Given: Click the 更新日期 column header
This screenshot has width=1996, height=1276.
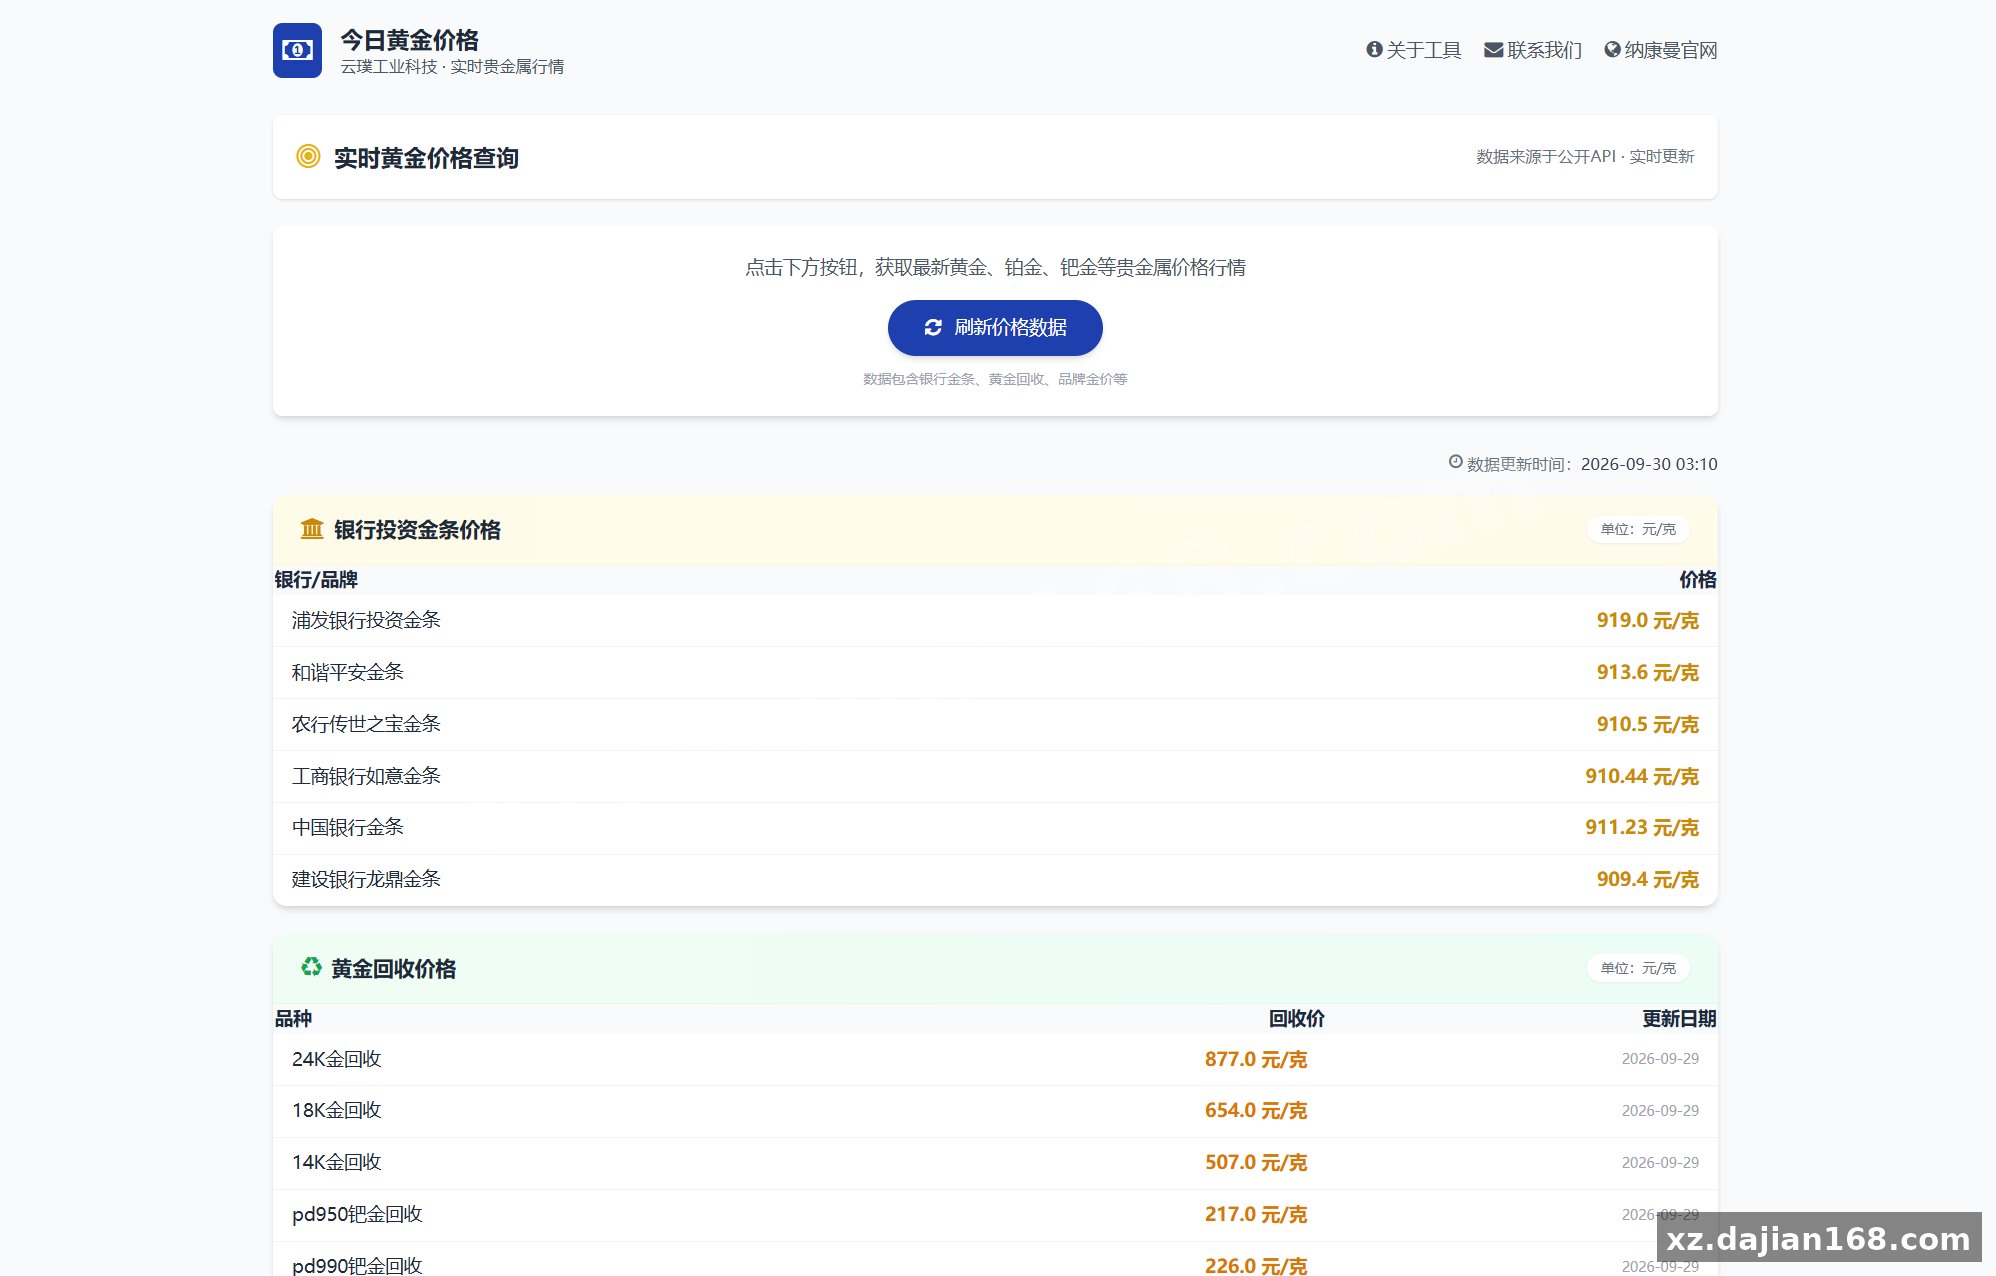Looking at the screenshot, I should pos(1679,1019).
